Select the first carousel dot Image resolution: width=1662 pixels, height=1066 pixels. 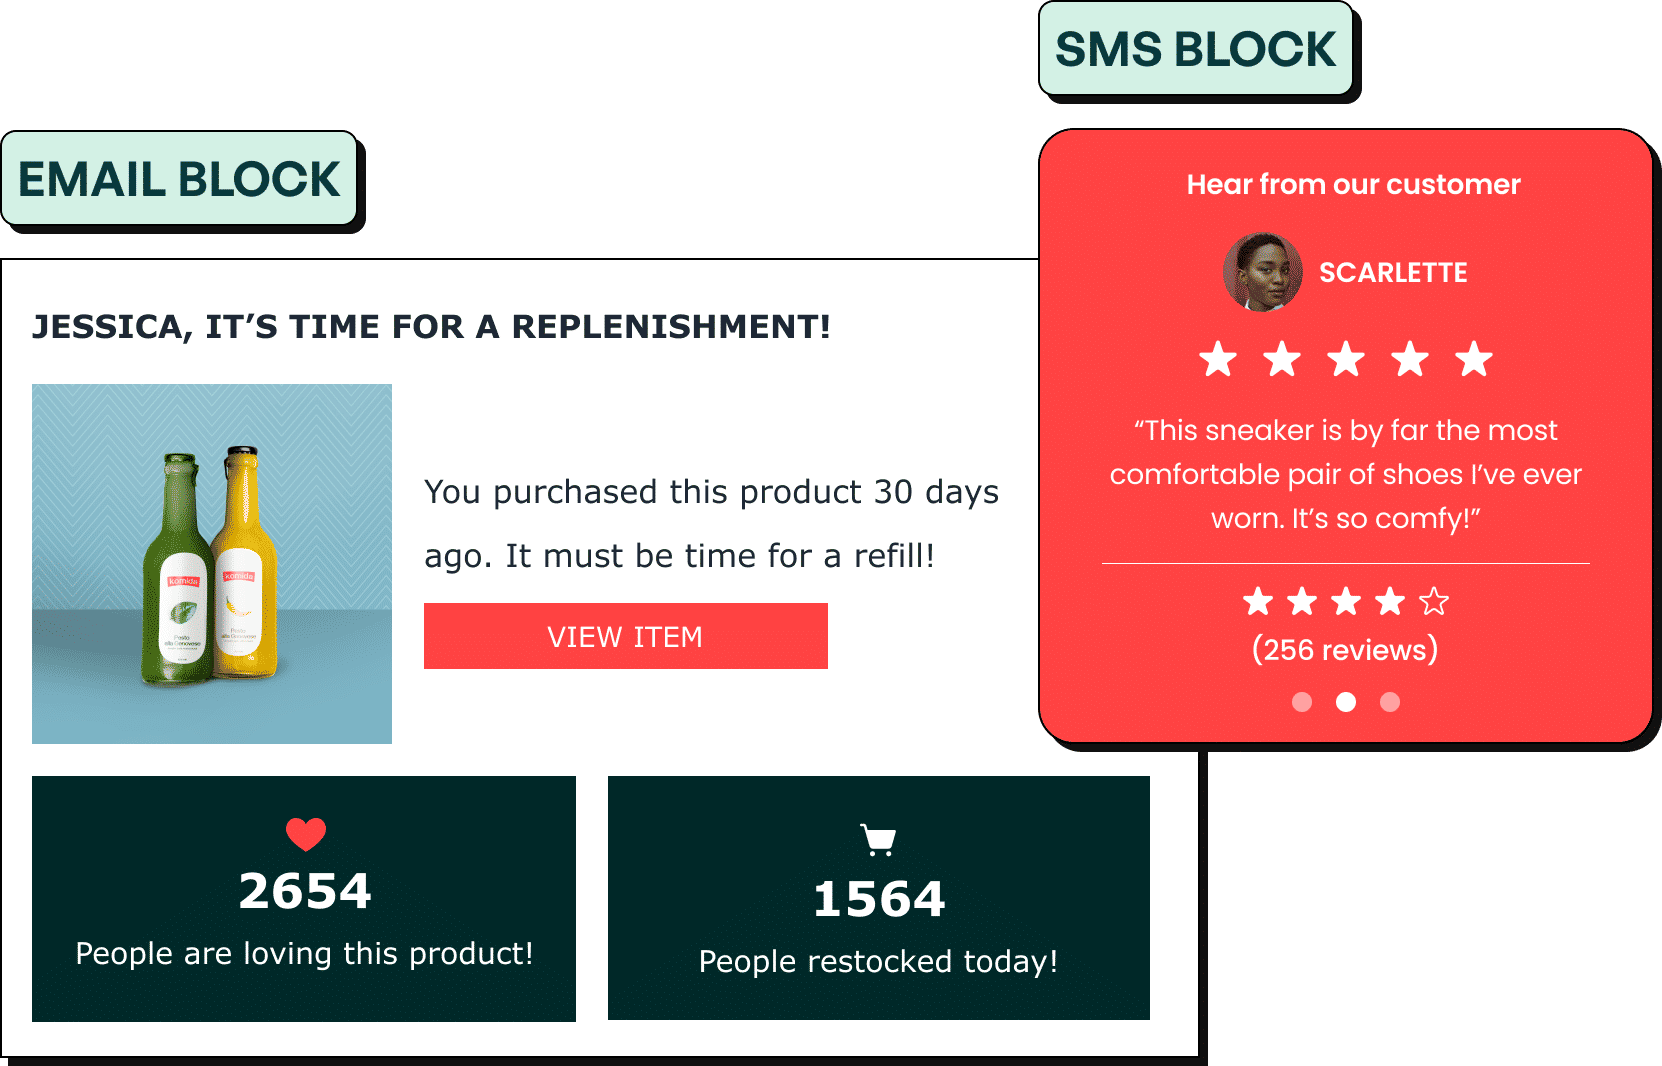[x=1302, y=702]
